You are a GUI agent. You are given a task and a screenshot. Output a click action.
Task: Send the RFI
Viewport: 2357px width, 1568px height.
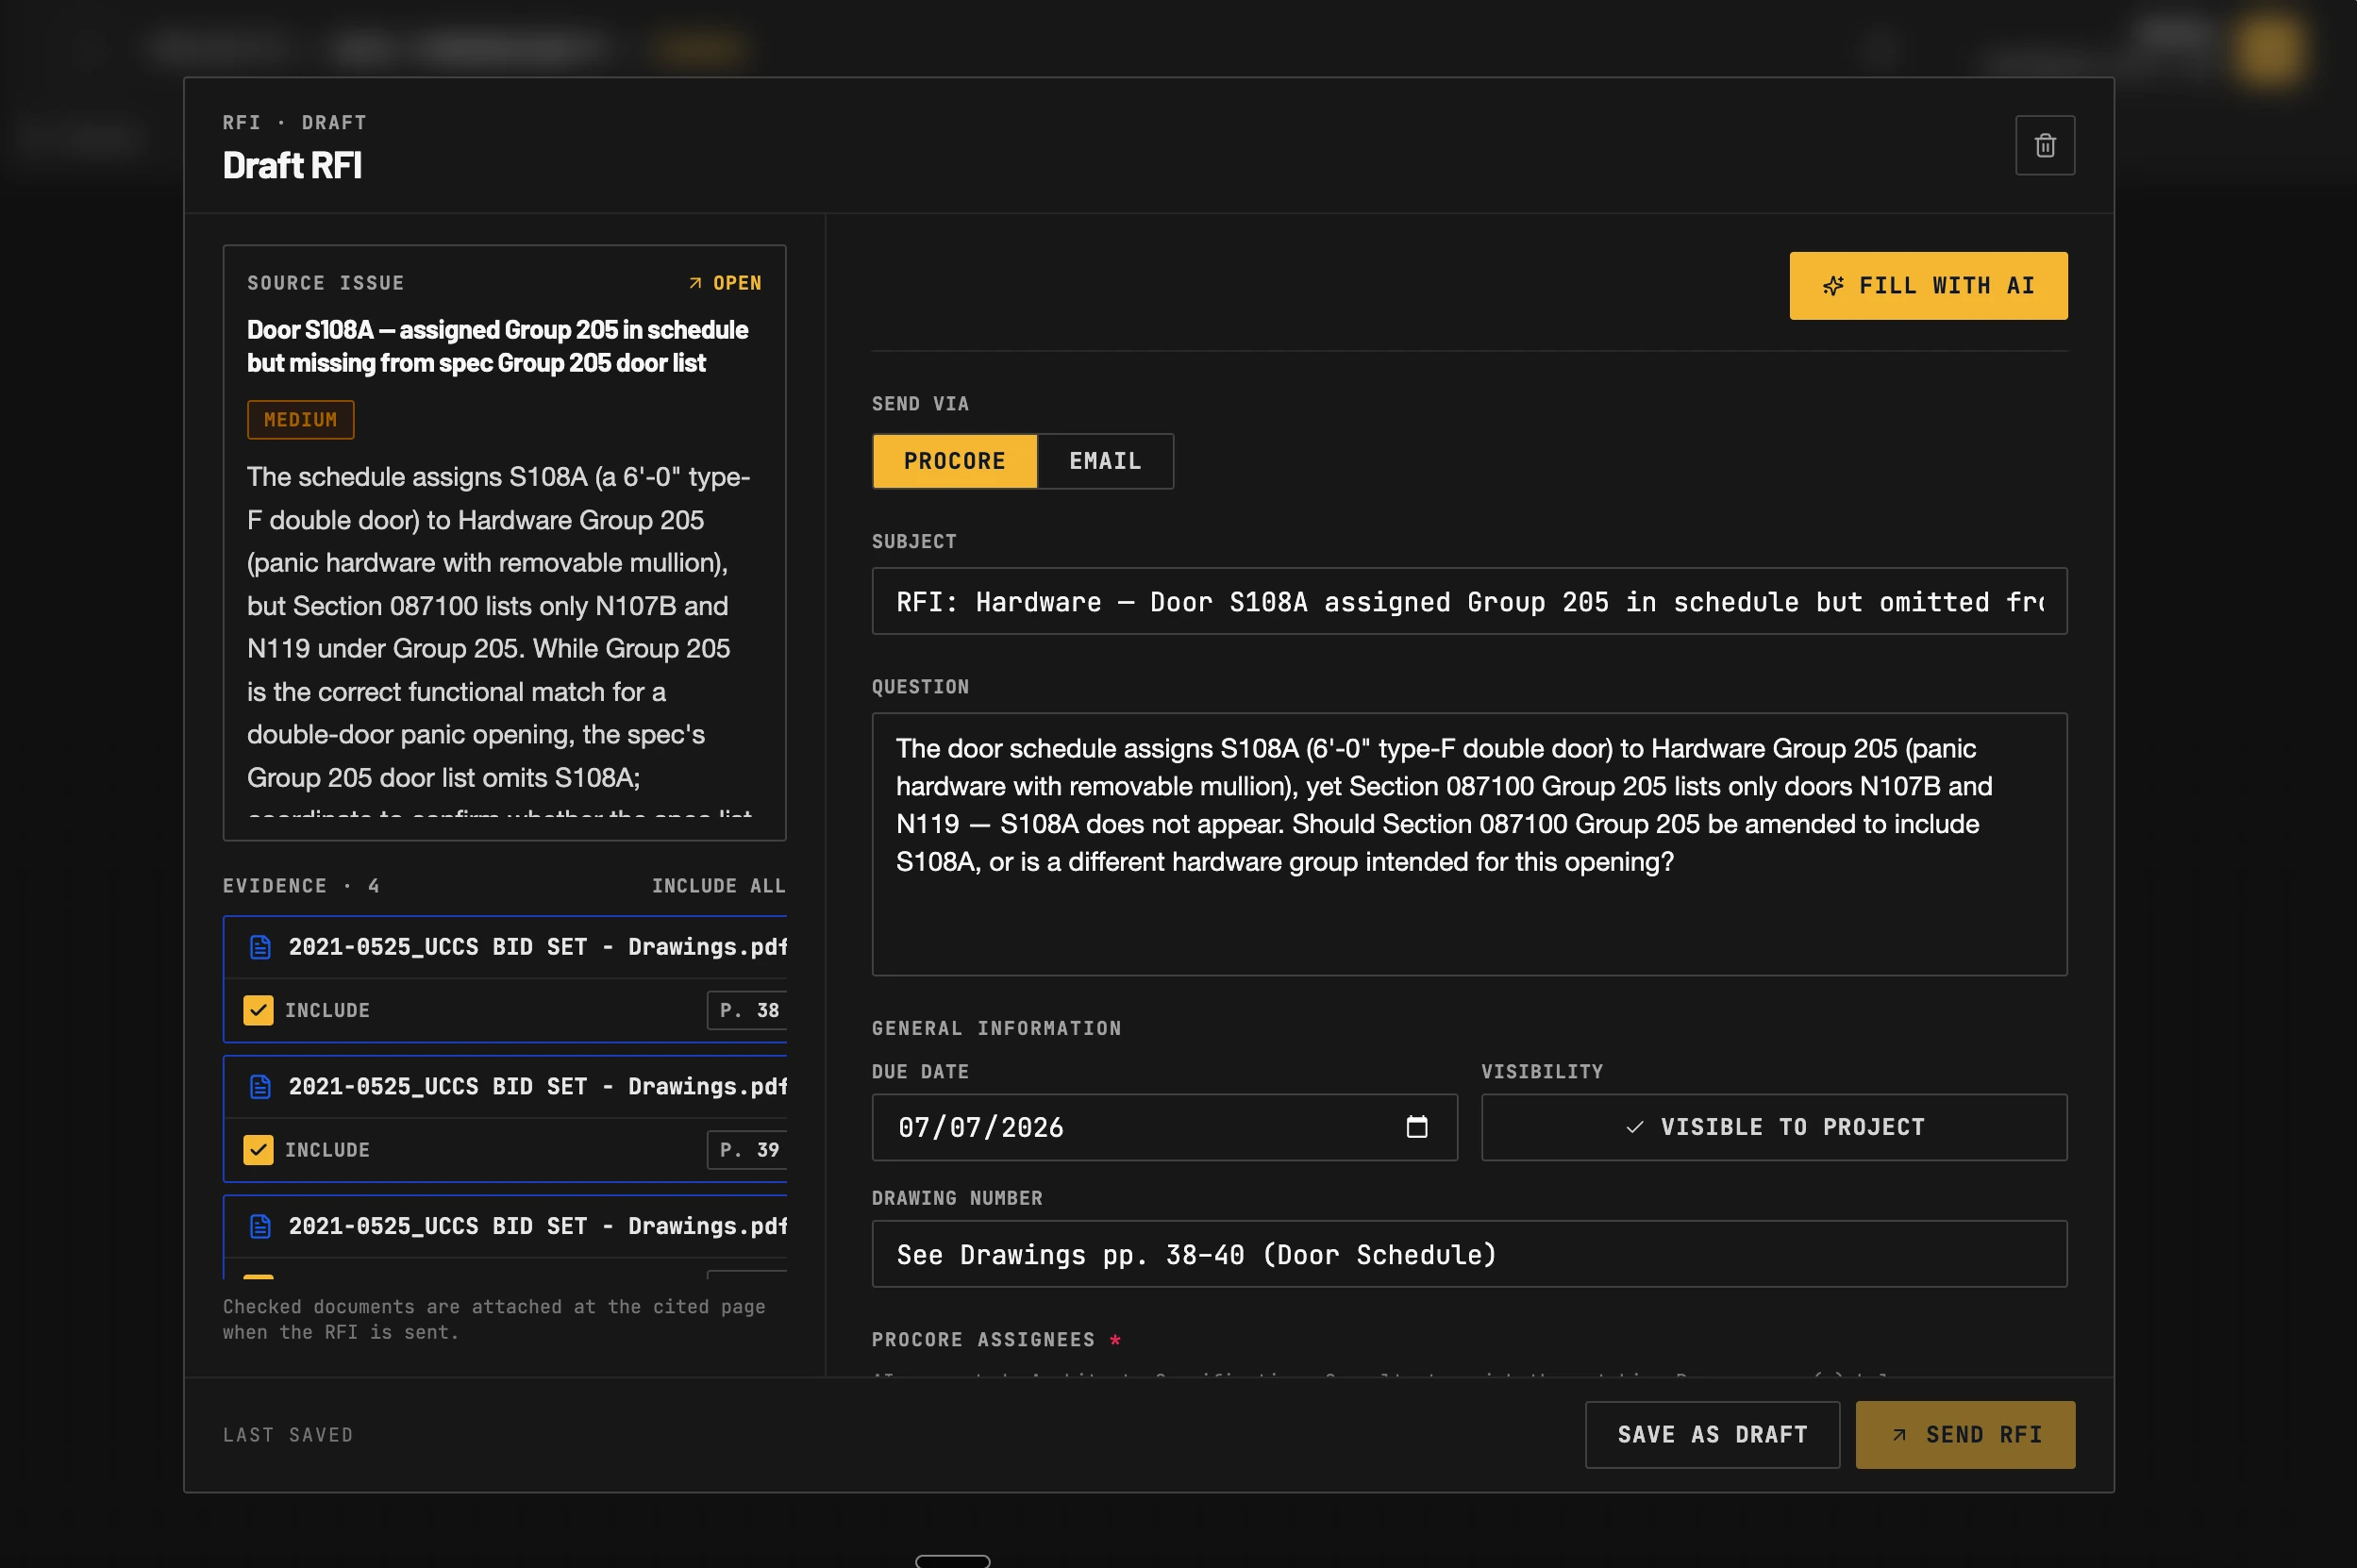pyautogui.click(x=1965, y=1435)
